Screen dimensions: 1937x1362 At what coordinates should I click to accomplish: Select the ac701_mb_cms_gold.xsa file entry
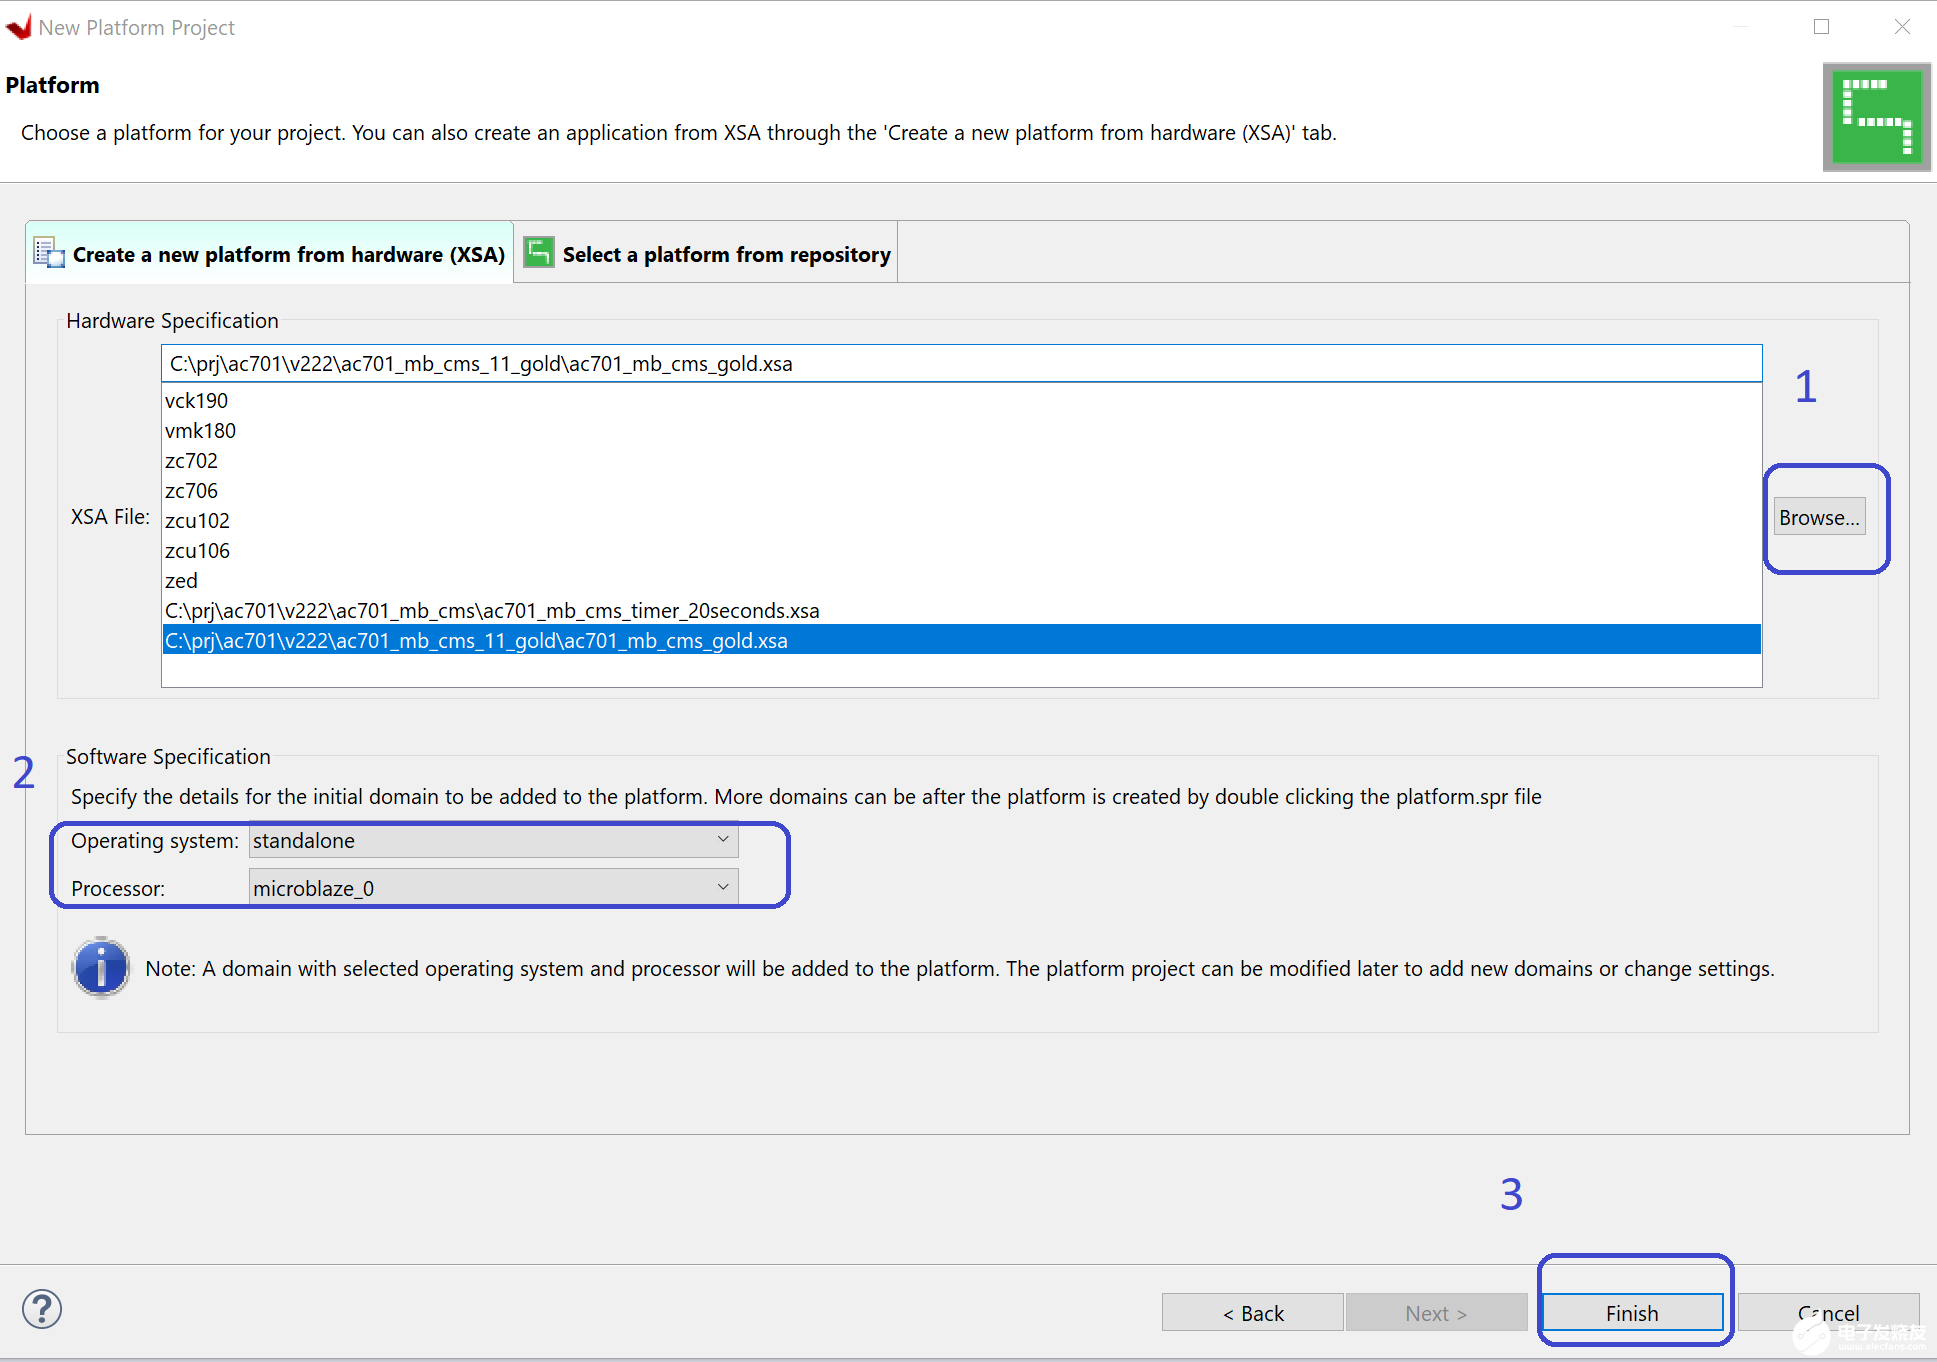(x=961, y=640)
